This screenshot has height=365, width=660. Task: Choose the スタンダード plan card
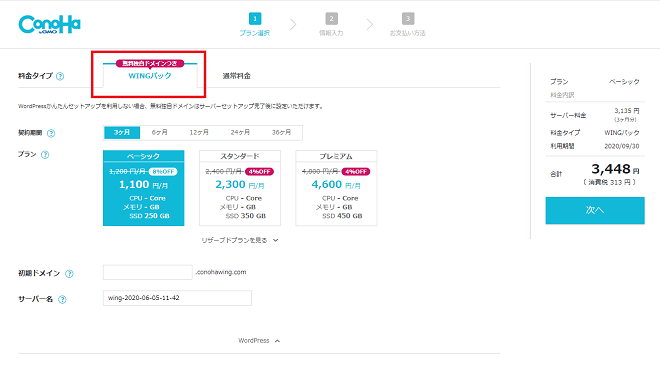(240, 188)
